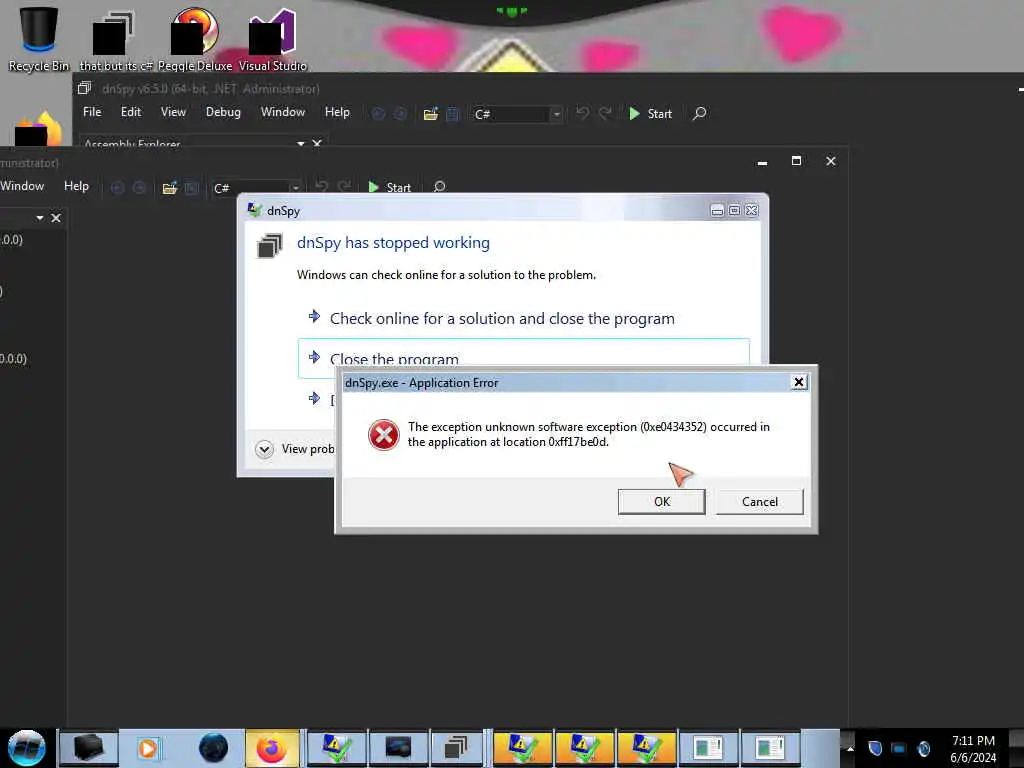The image size is (1024, 768).
Task: Open Help menu in the back dnSpy window
Action: [x=337, y=112]
